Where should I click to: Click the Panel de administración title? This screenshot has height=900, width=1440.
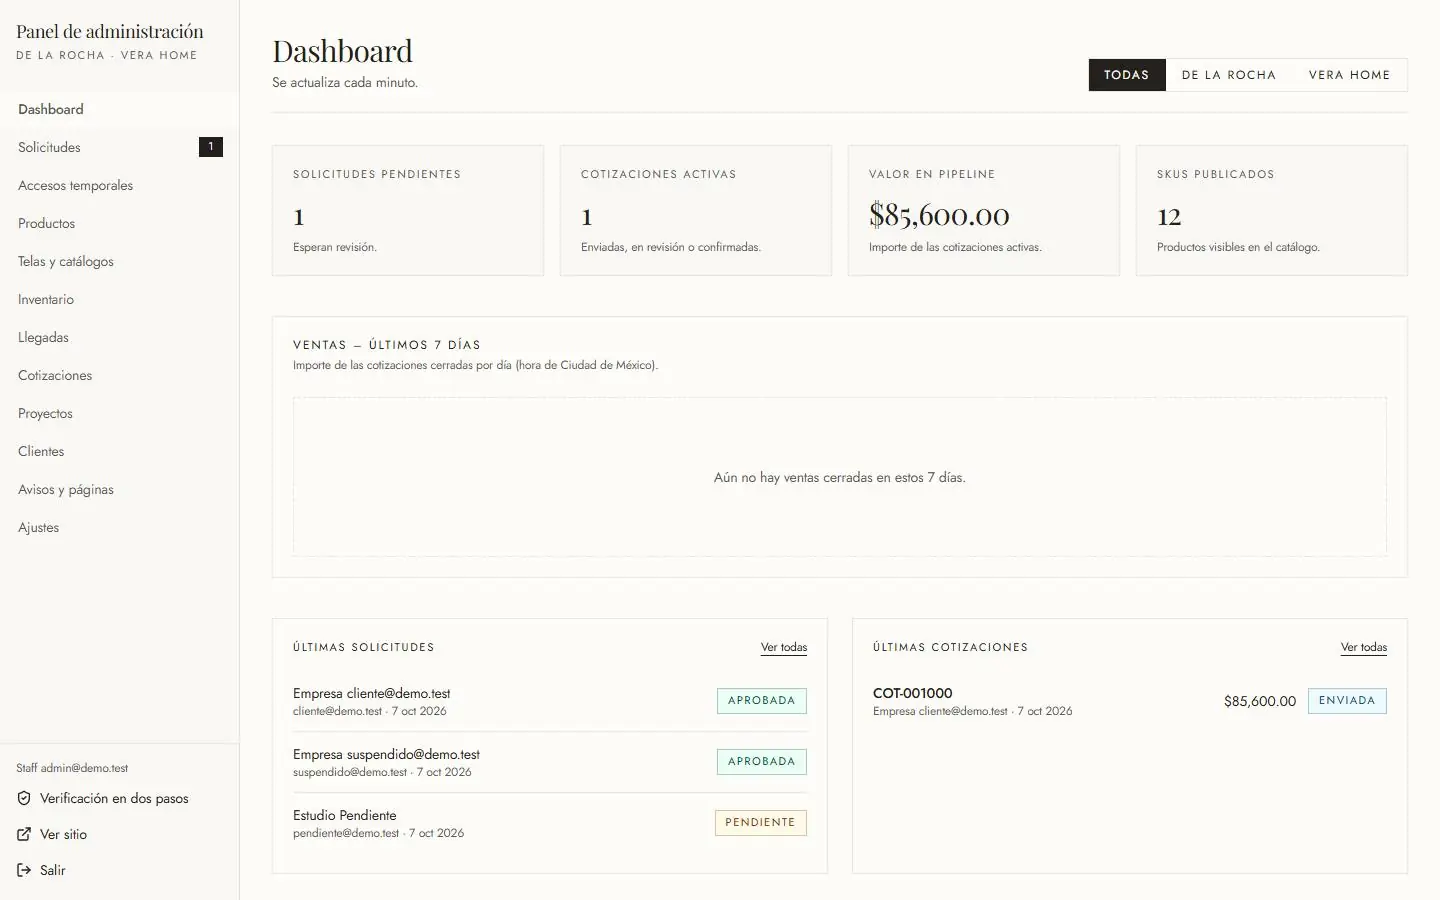click(110, 31)
